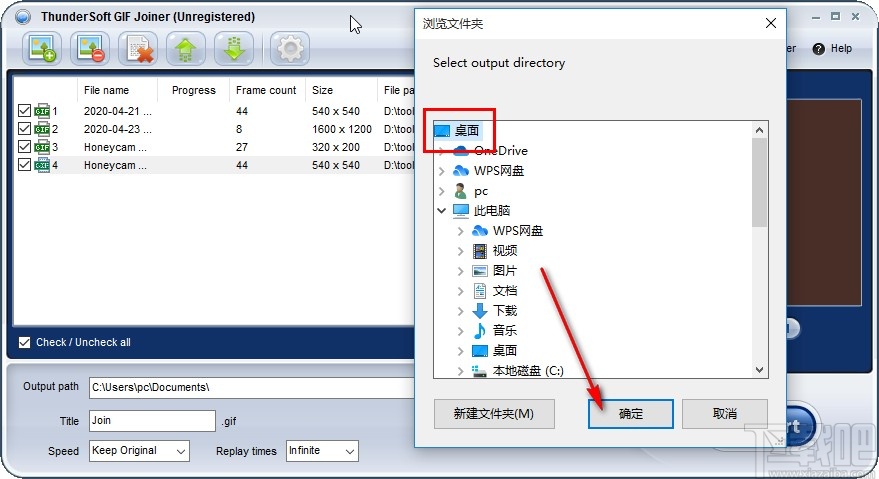Select the root 桌面 tree item
Viewport: 879px width, 479px height.
pos(466,131)
